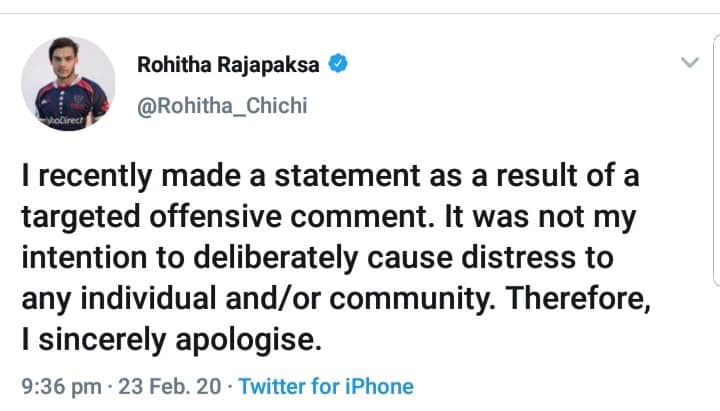Click the sentence "I sincerely apologise."
Image resolution: width=720 pixels, height=411 pixels.
[171, 338]
